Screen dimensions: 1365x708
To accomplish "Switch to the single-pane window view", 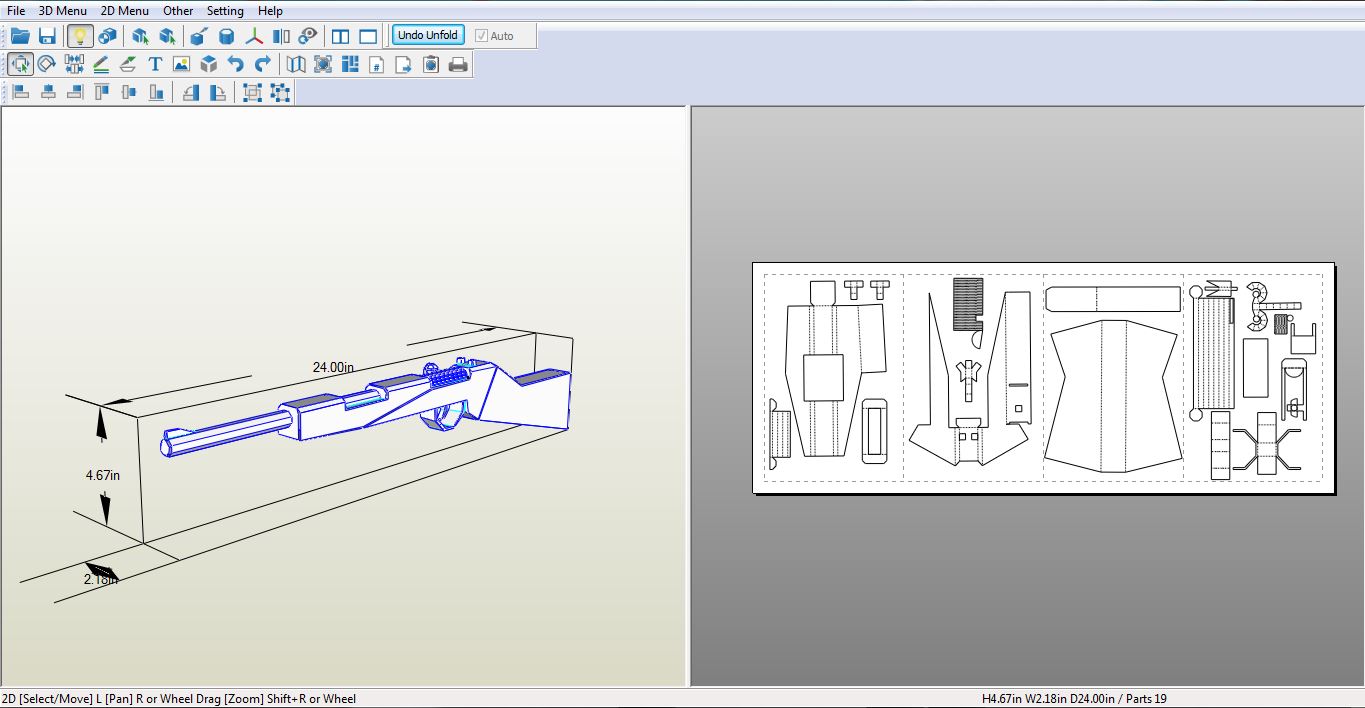I will 368,36.
